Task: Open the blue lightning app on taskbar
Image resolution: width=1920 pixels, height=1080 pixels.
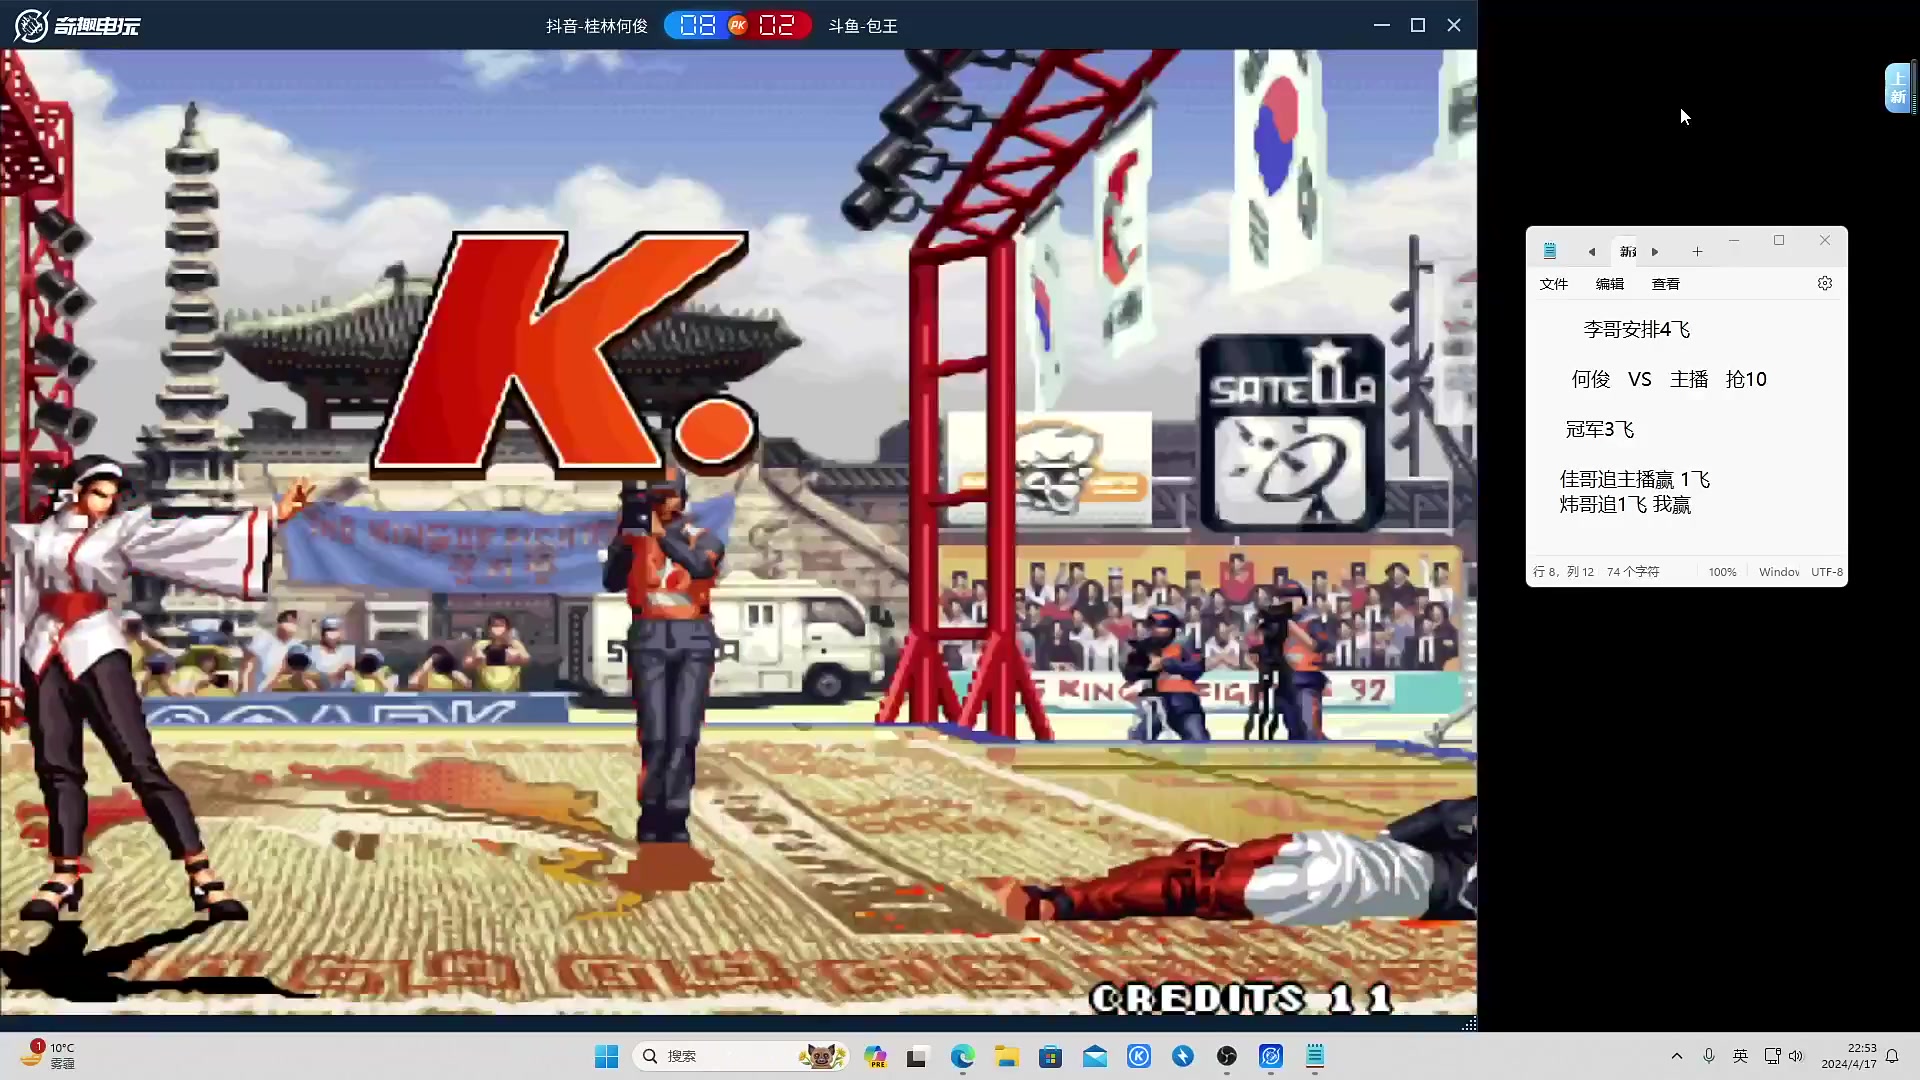Action: click(x=1183, y=1056)
